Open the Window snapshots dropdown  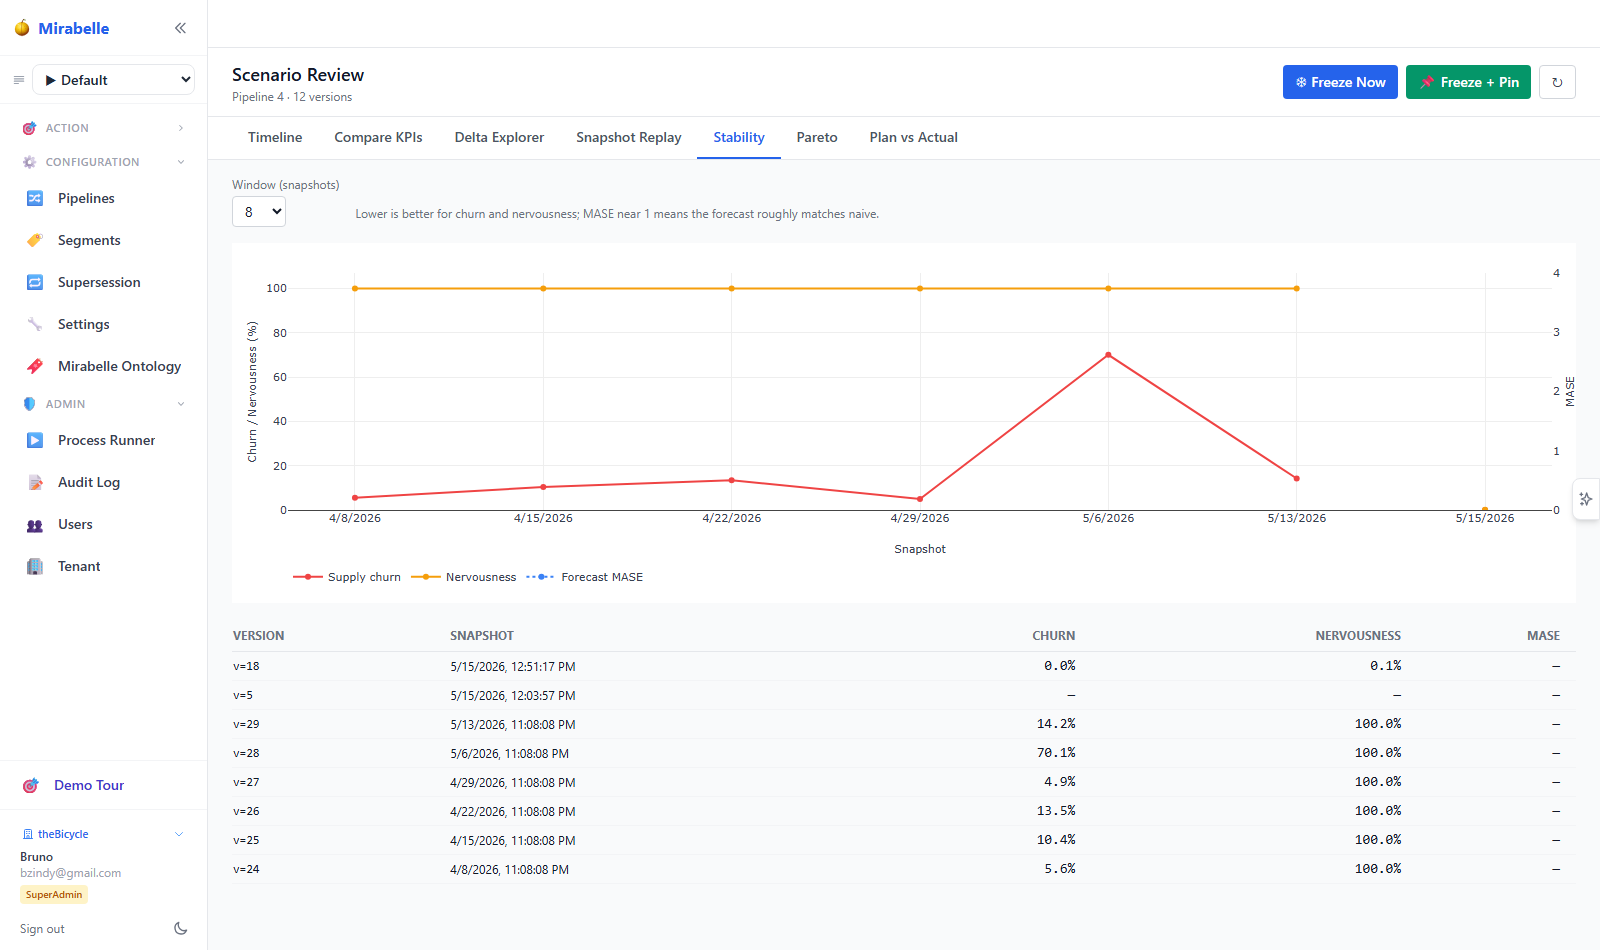259,211
